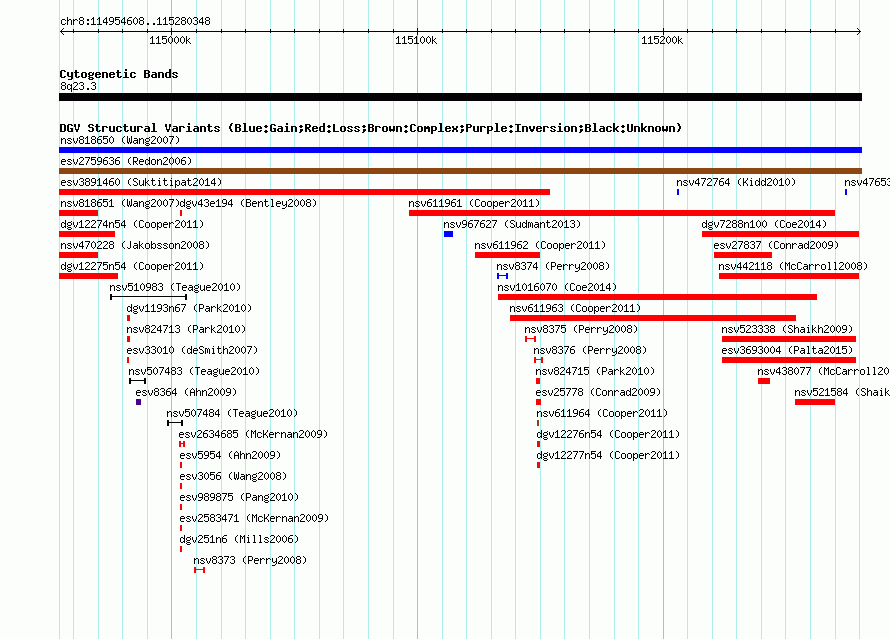890x639 pixels.
Task: Click the red nsv521584 loss bar
Action: pyautogui.click(x=815, y=402)
